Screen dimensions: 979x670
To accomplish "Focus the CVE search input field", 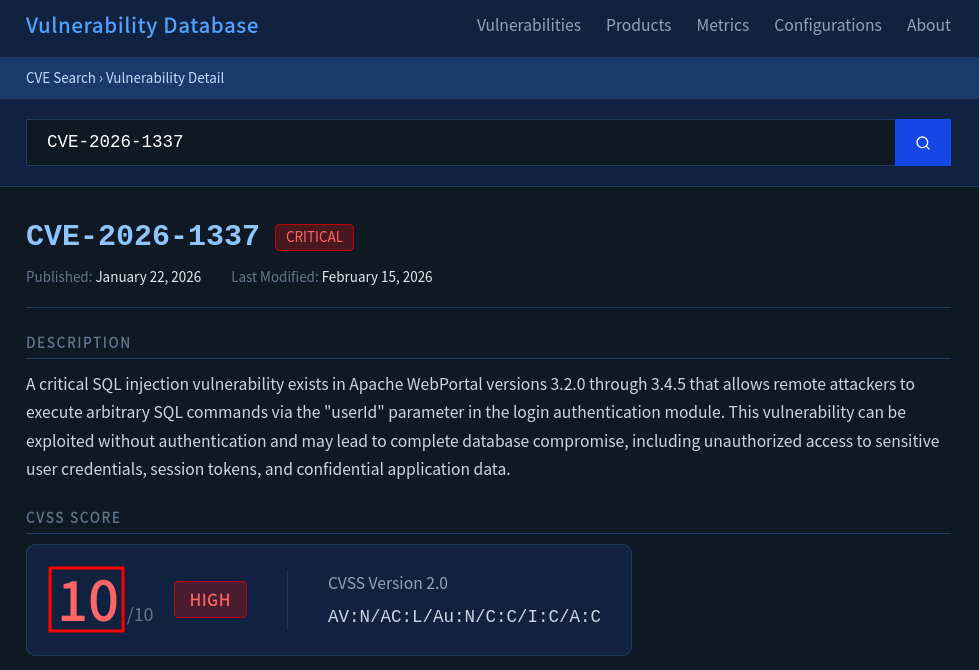I will [x=460, y=142].
